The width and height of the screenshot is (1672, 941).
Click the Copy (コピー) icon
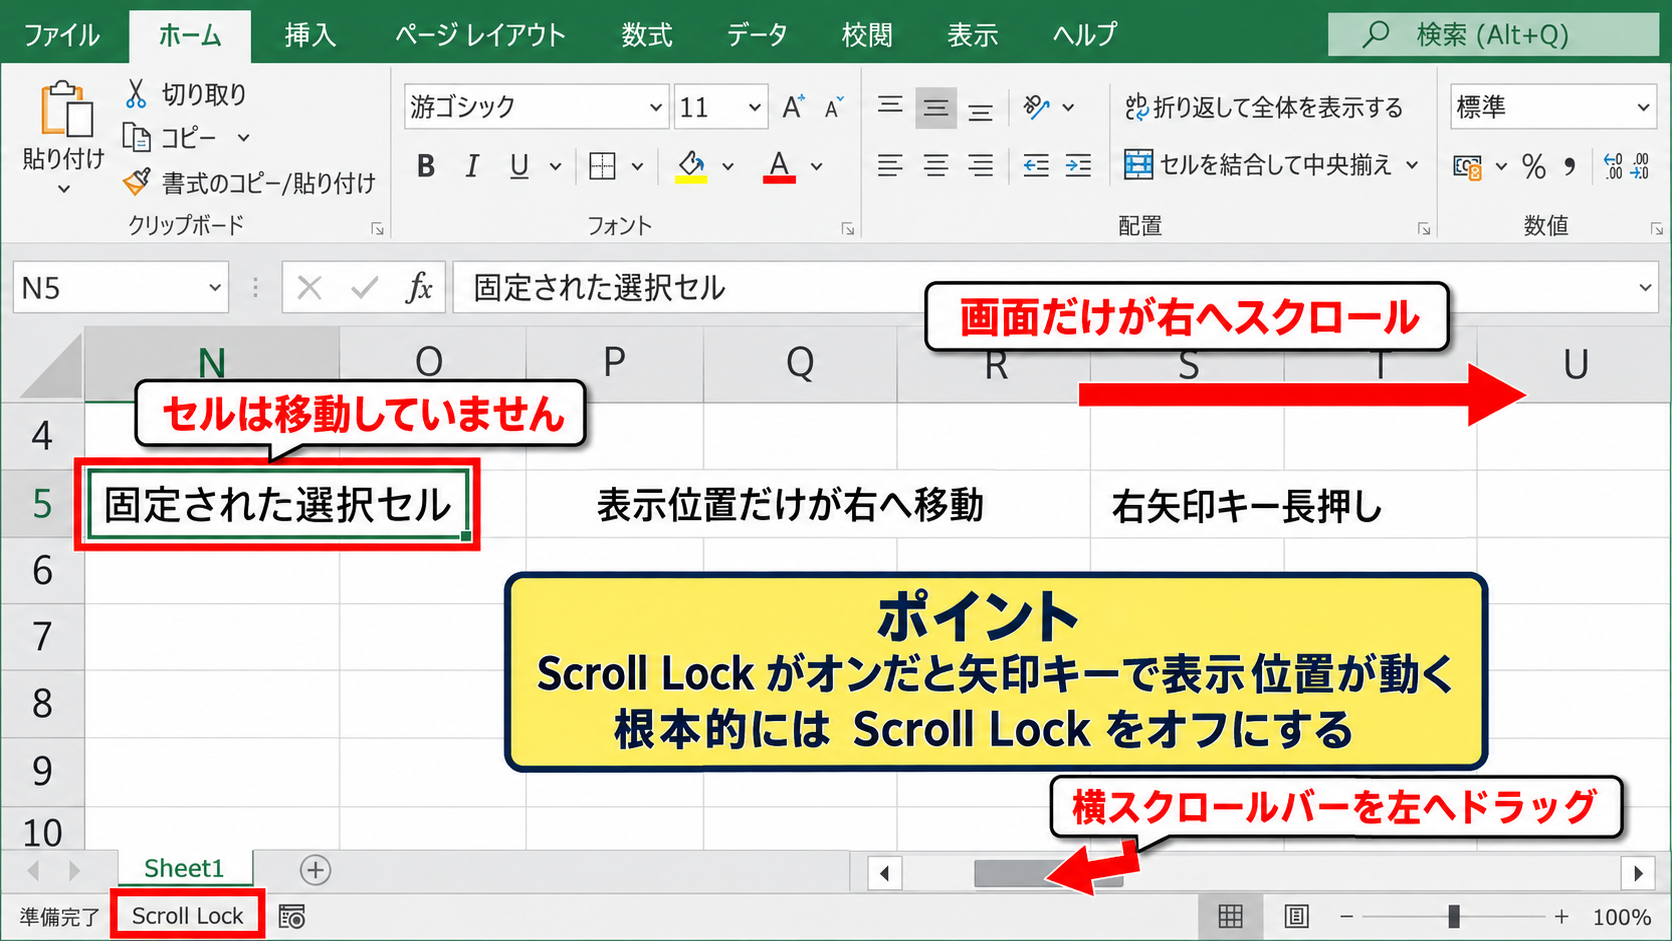pos(136,137)
